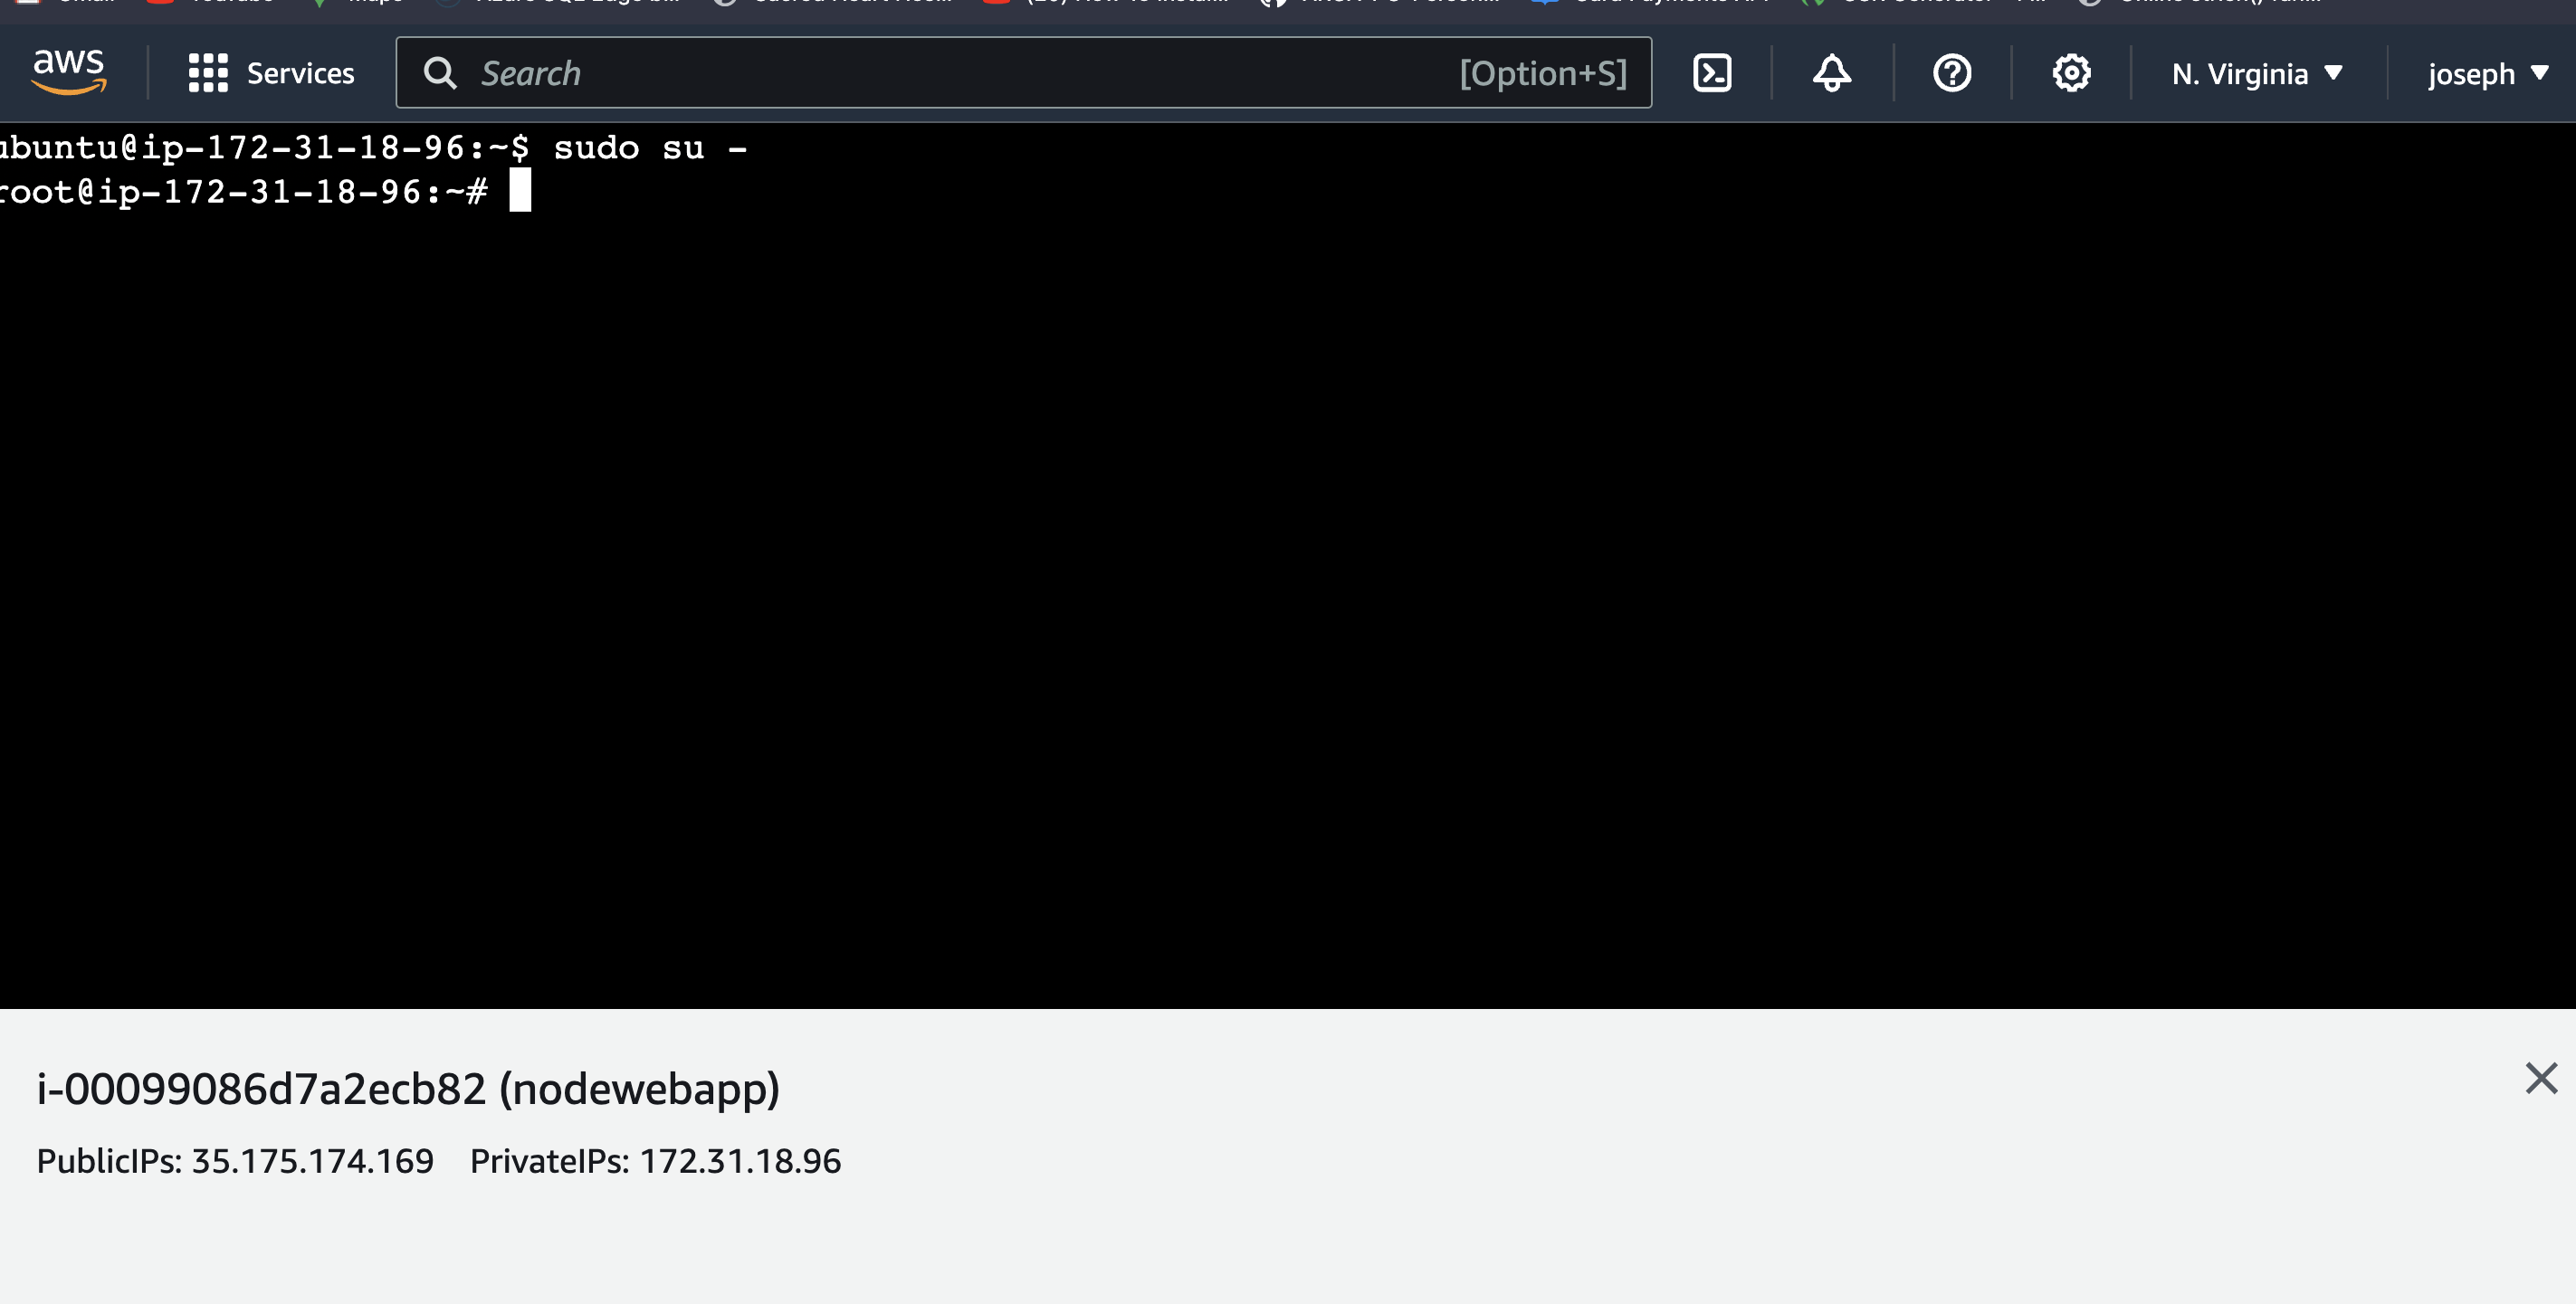Viewport: 2576px width, 1304px height.
Task: Click the terminal cursor at root prompt
Action: (520, 191)
